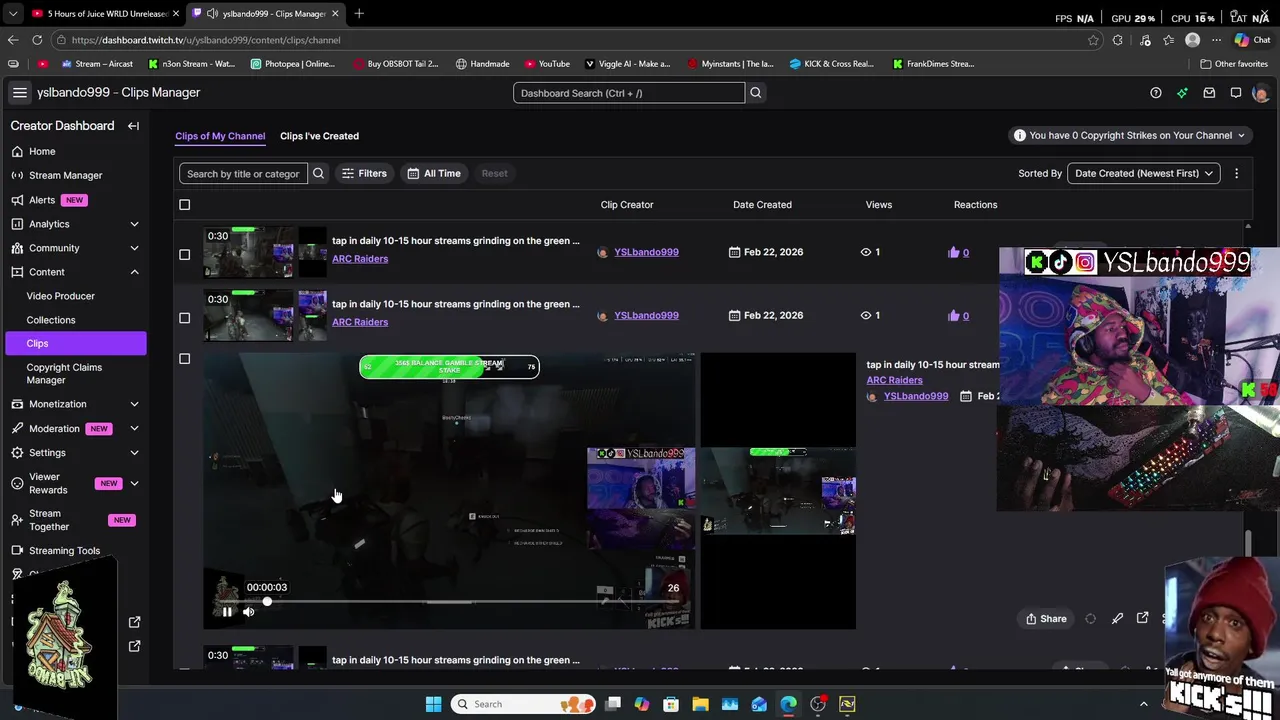
Task: Open the first clip's thumbnail
Action: tap(265, 252)
